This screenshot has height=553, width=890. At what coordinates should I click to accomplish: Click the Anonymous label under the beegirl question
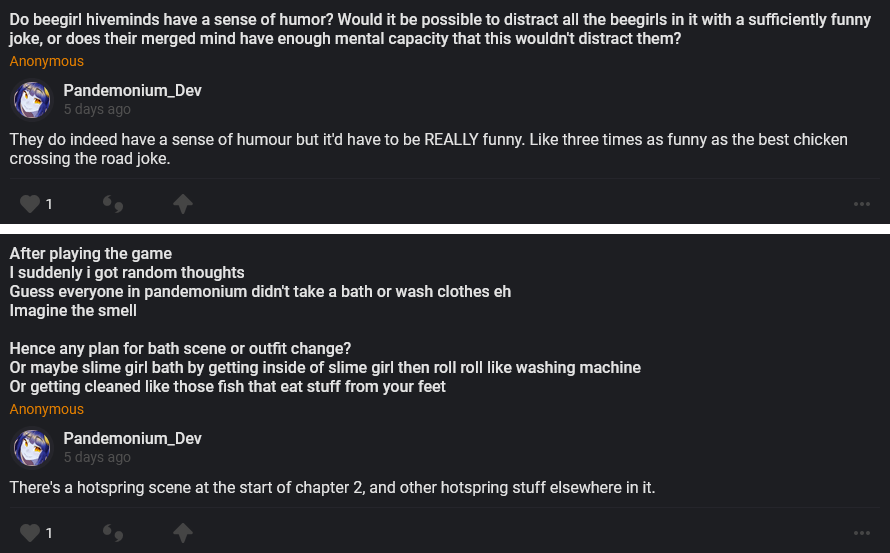tap(47, 62)
